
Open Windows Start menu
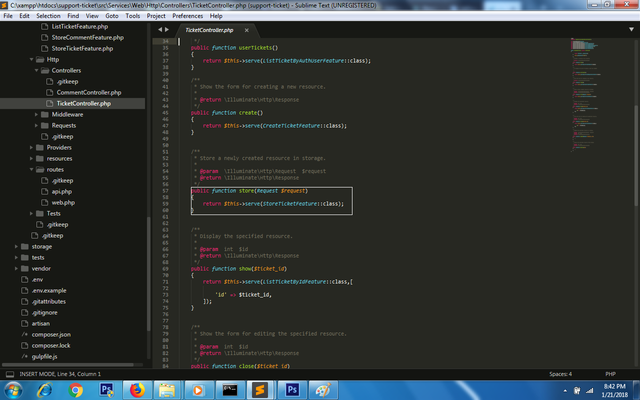click(x=13, y=390)
